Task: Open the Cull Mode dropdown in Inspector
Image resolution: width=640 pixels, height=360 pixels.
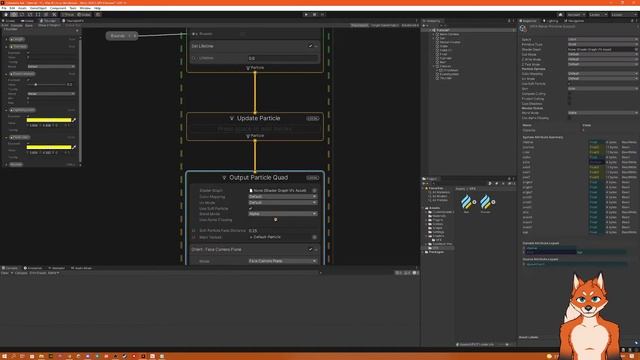Action: [602, 54]
